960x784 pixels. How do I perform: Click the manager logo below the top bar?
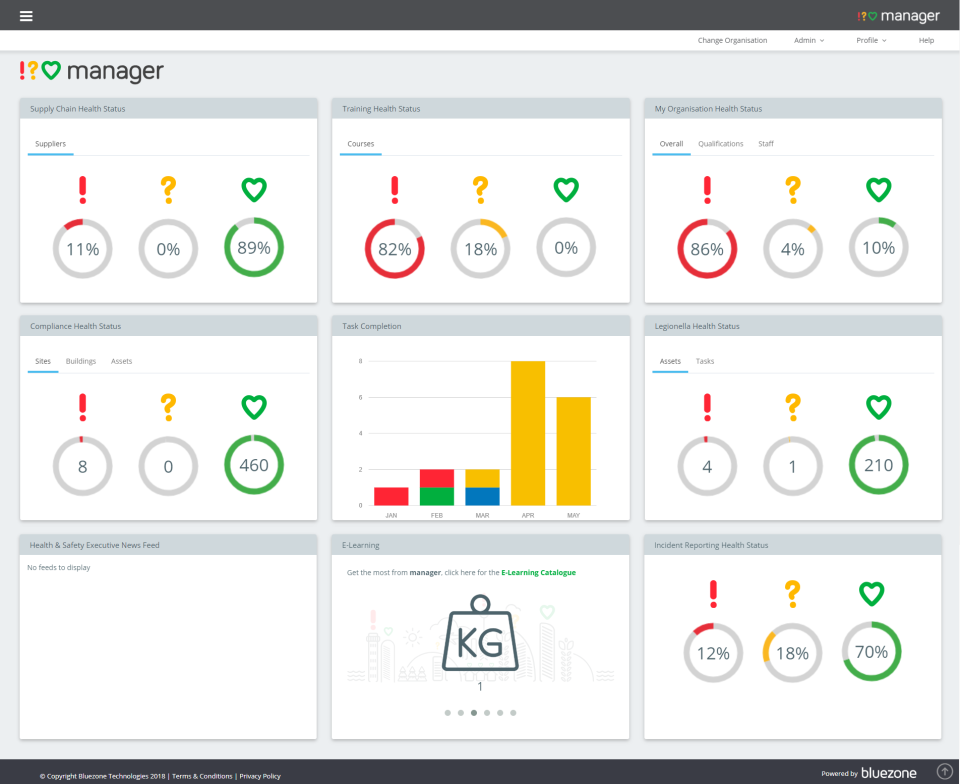88,71
